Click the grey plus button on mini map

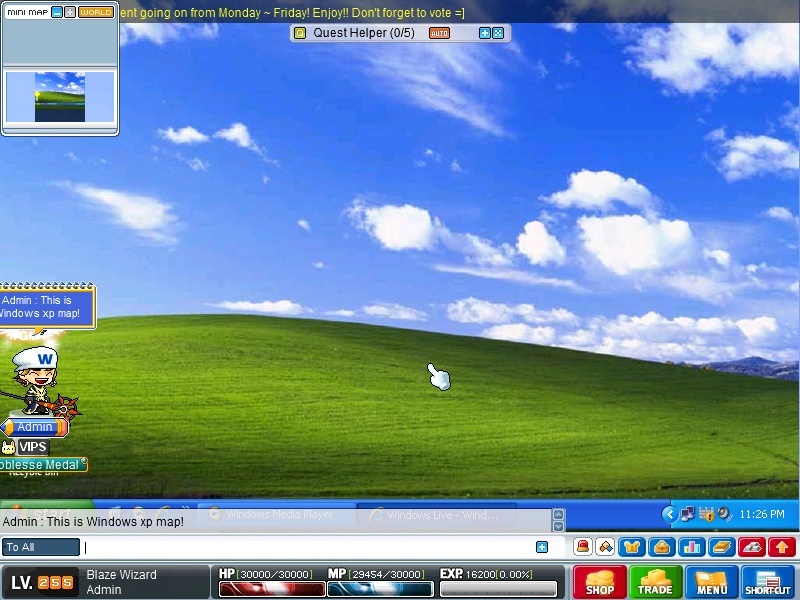[70, 12]
